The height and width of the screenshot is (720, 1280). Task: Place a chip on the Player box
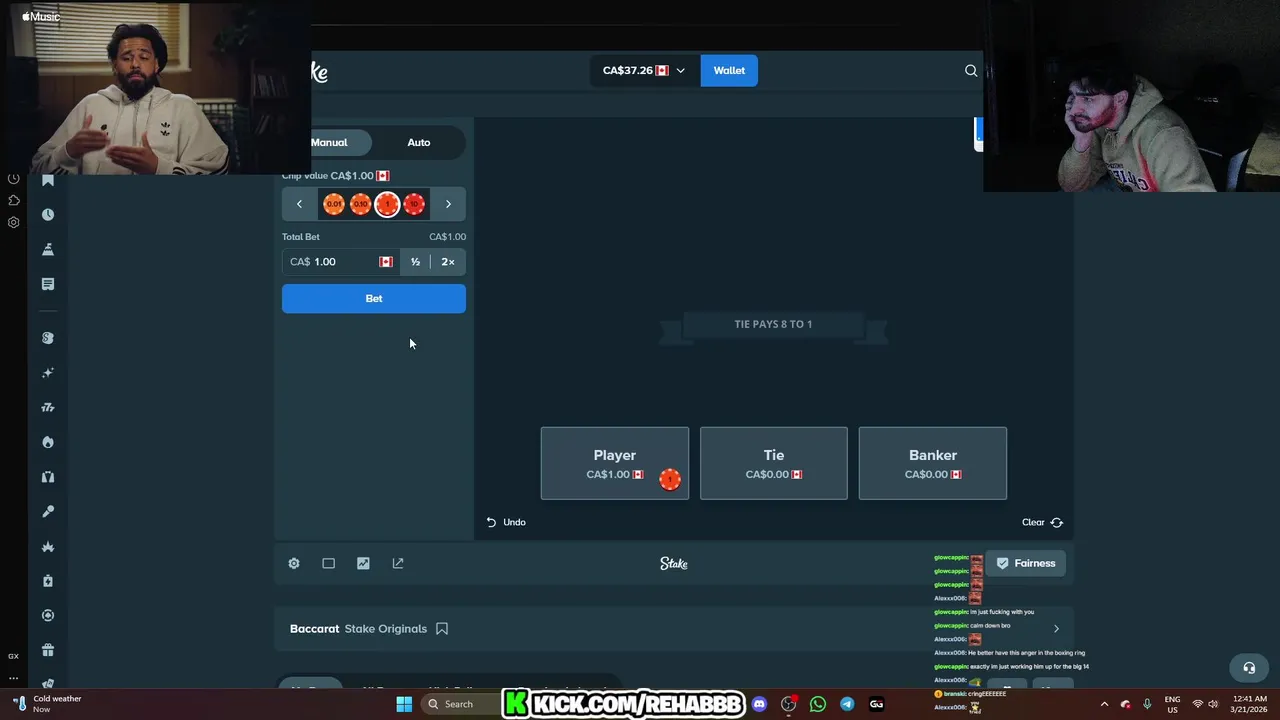coord(615,463)
